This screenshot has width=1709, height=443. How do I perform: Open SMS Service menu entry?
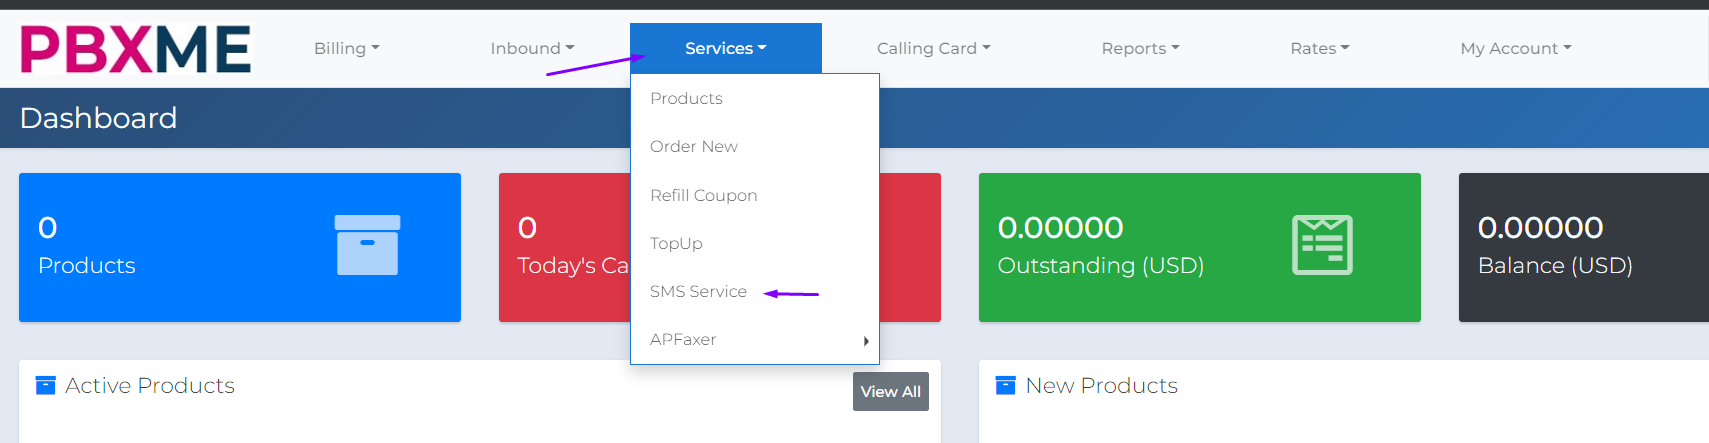pos(698,291)
